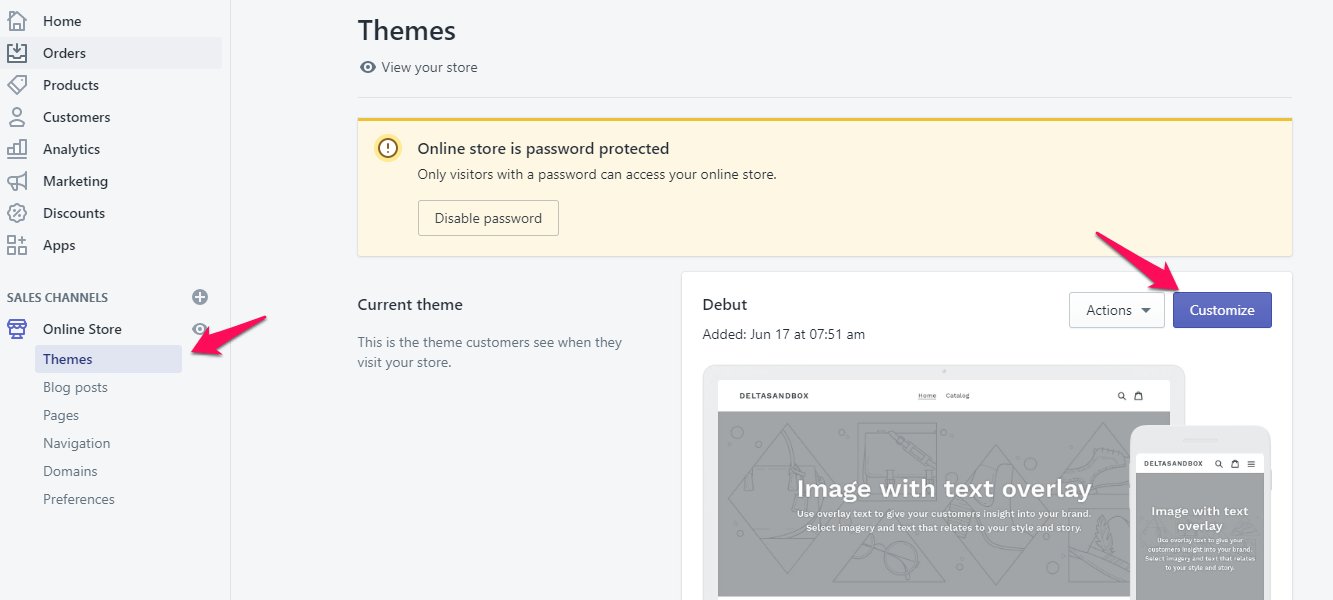
Task: Add a sales channel with plus icon
Action: (200, 297)
